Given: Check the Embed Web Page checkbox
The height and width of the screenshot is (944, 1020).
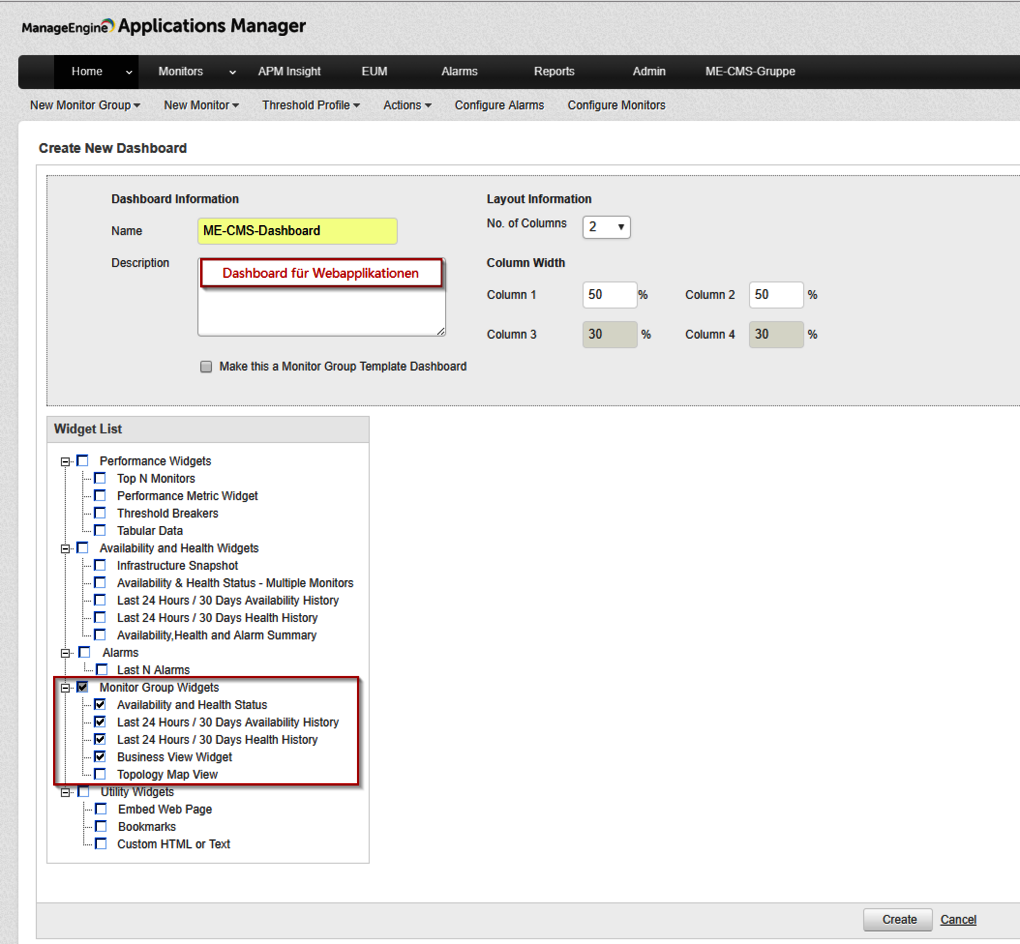Looking at the screenshot, I should (101, 809).
